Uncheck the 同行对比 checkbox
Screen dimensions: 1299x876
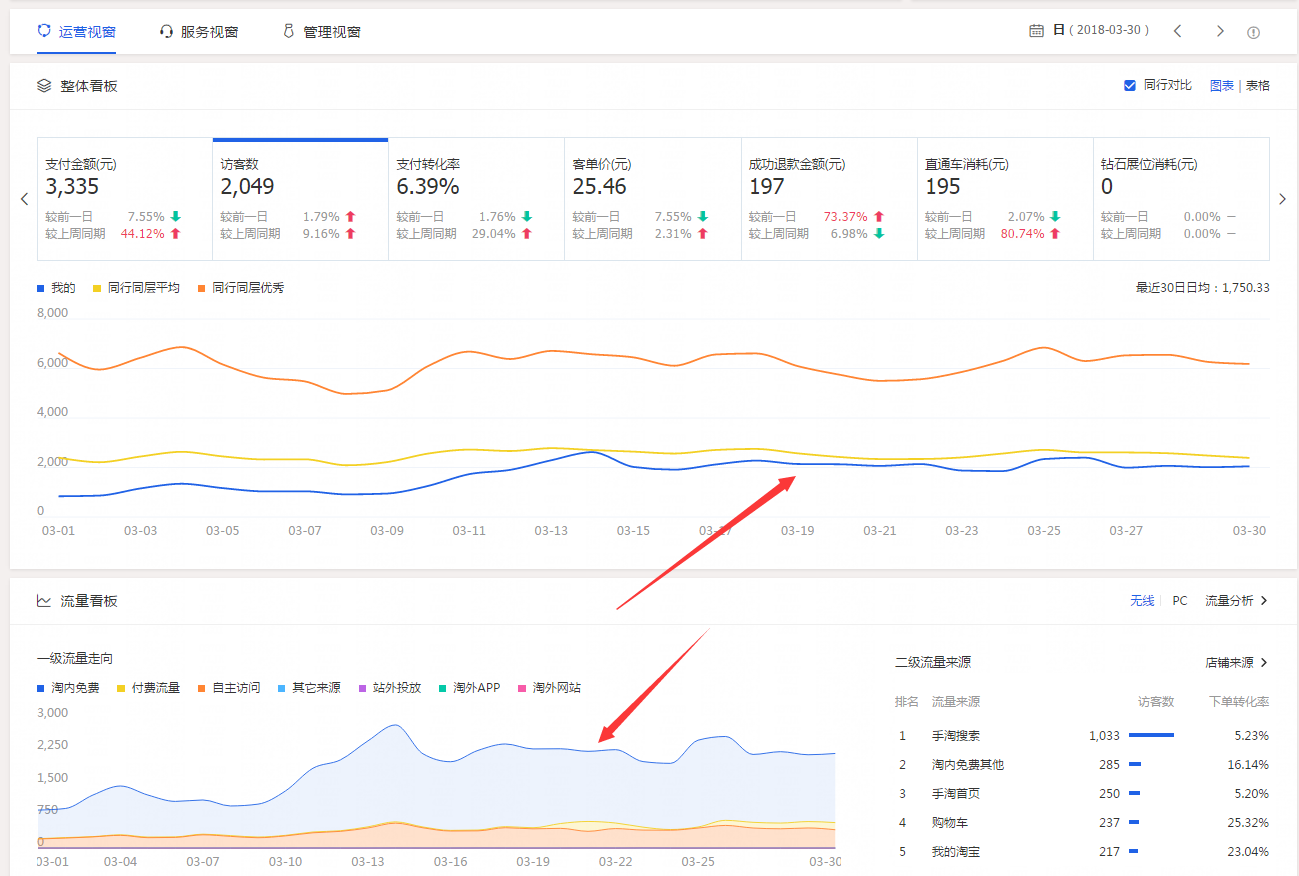point(1130,86)
